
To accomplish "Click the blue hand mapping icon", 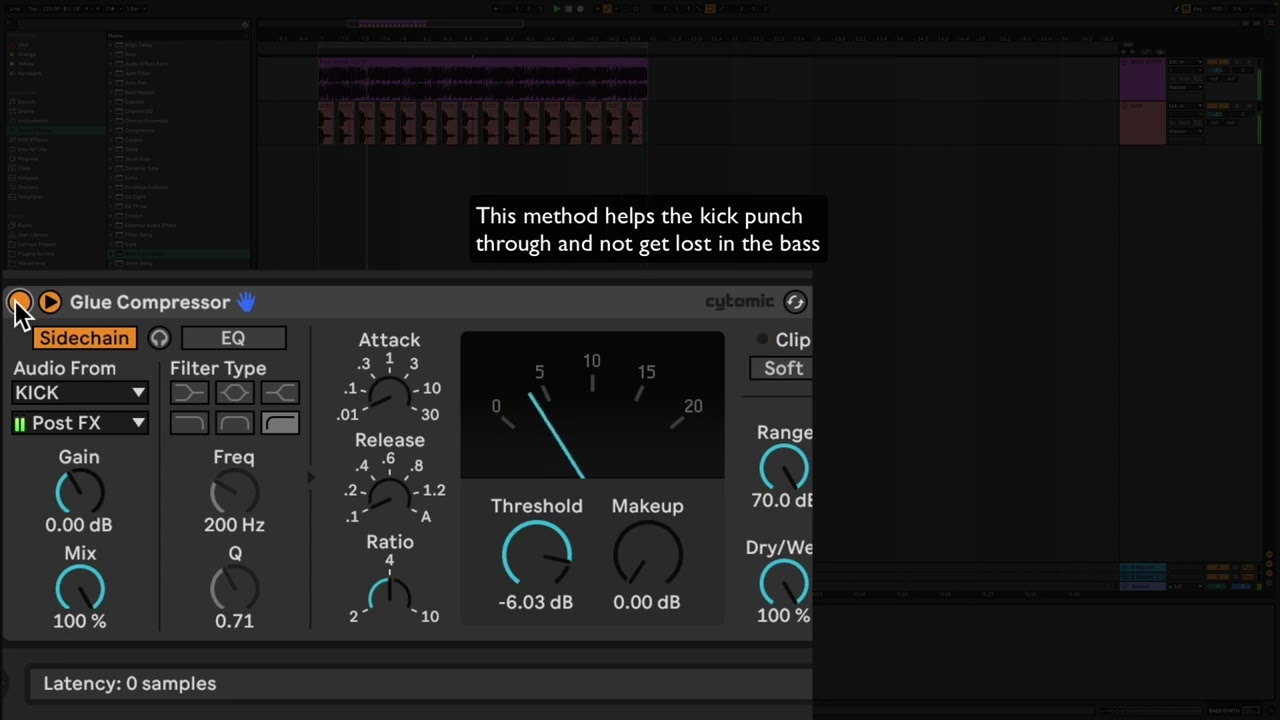I will point(246,301).
